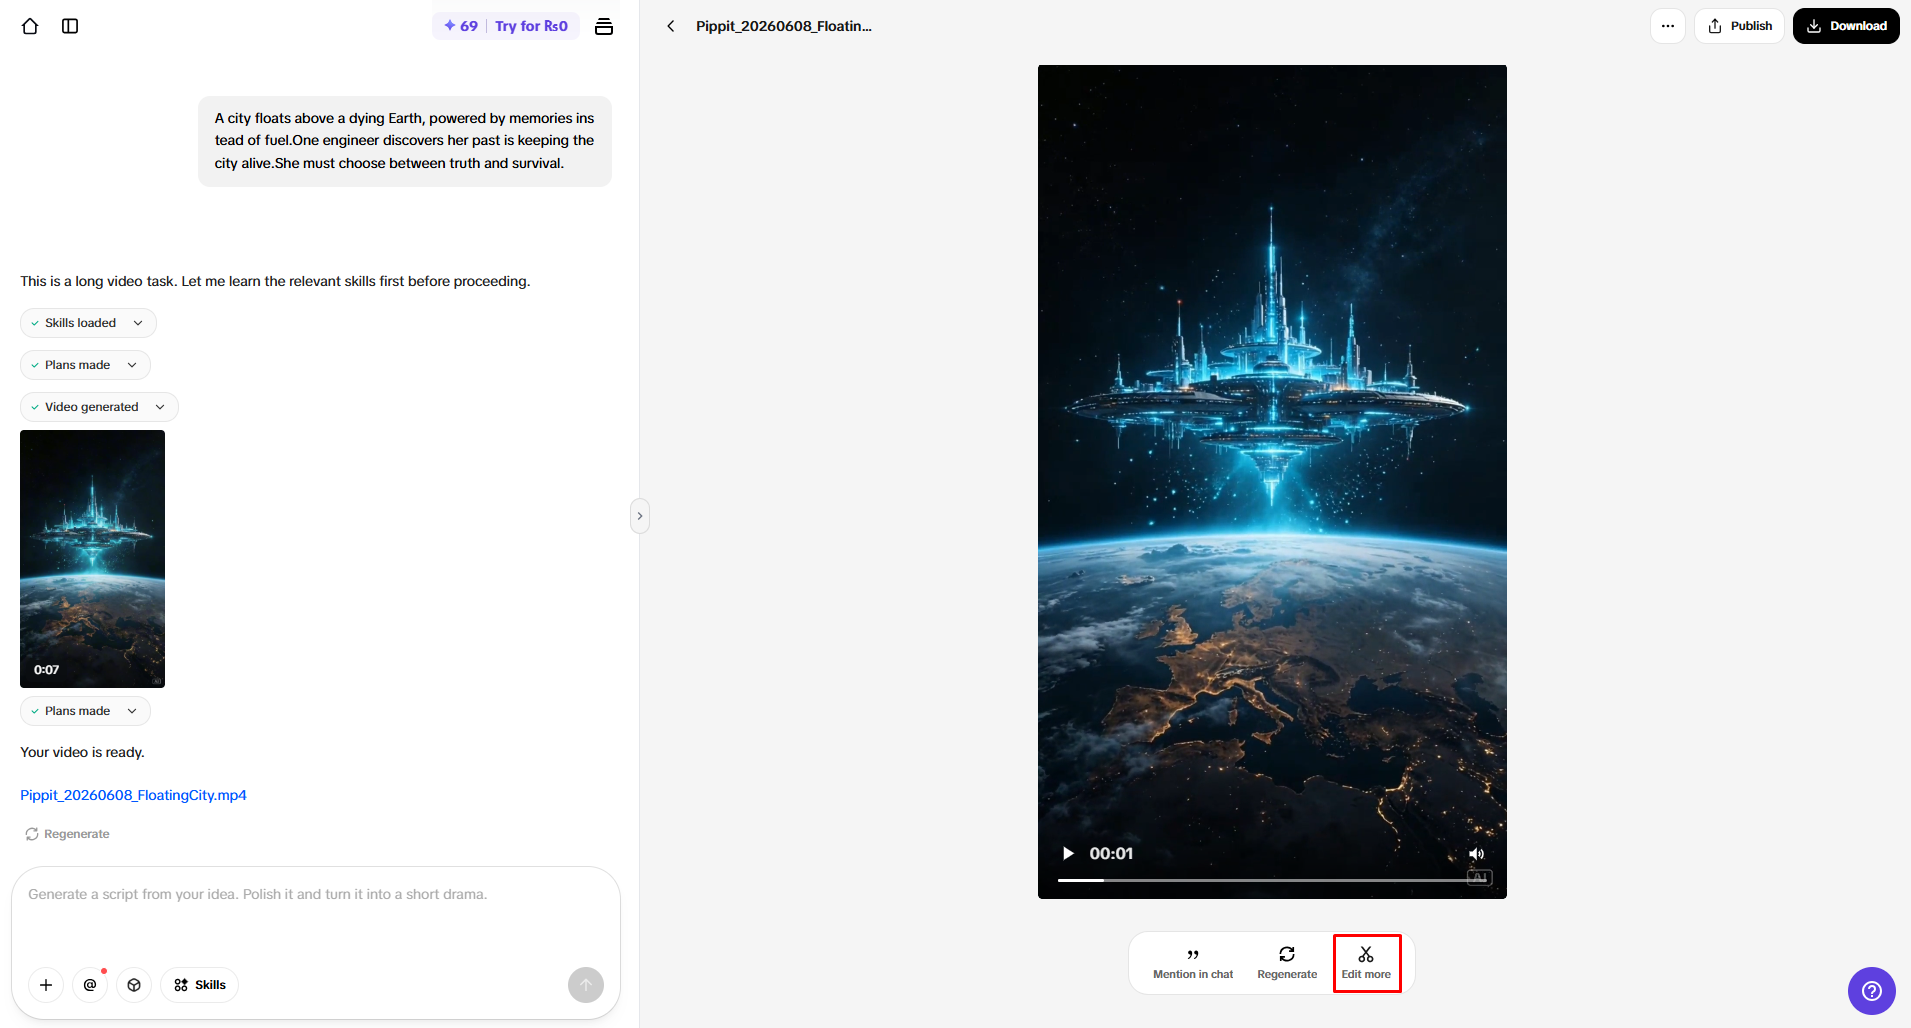The image size is (1911, 1028).
Task: Expand the Skills loaded dropdown
Action: click(x=88, y=323)
